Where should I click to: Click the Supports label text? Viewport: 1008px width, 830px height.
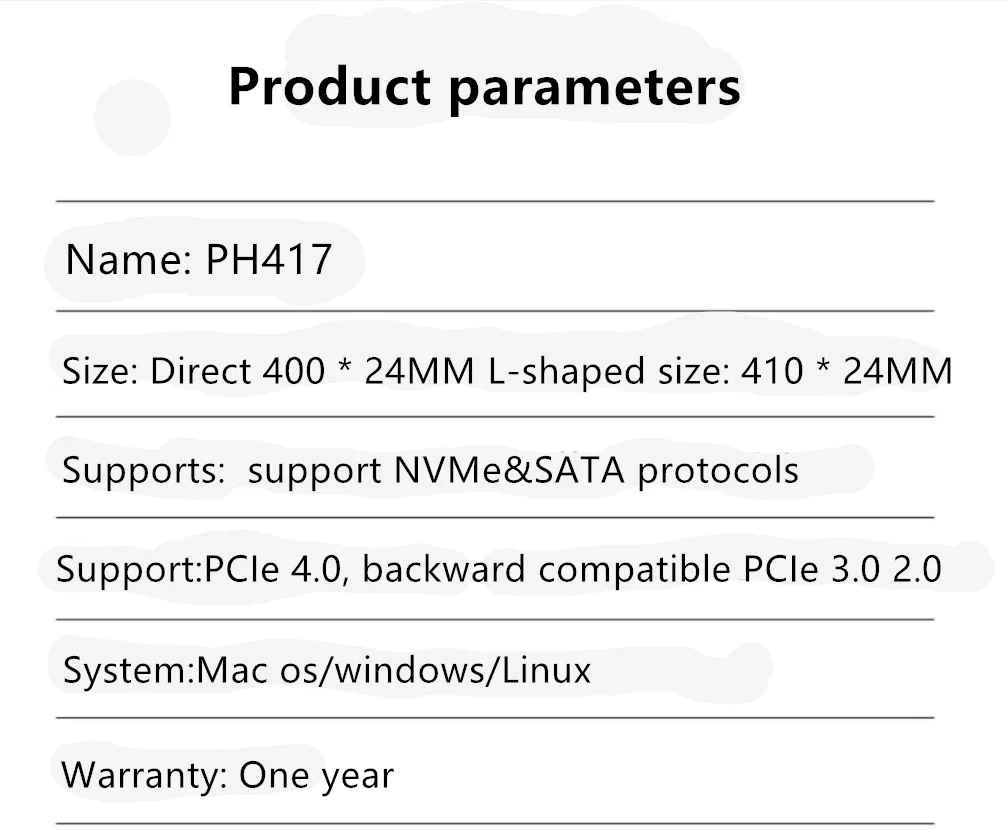143,471
